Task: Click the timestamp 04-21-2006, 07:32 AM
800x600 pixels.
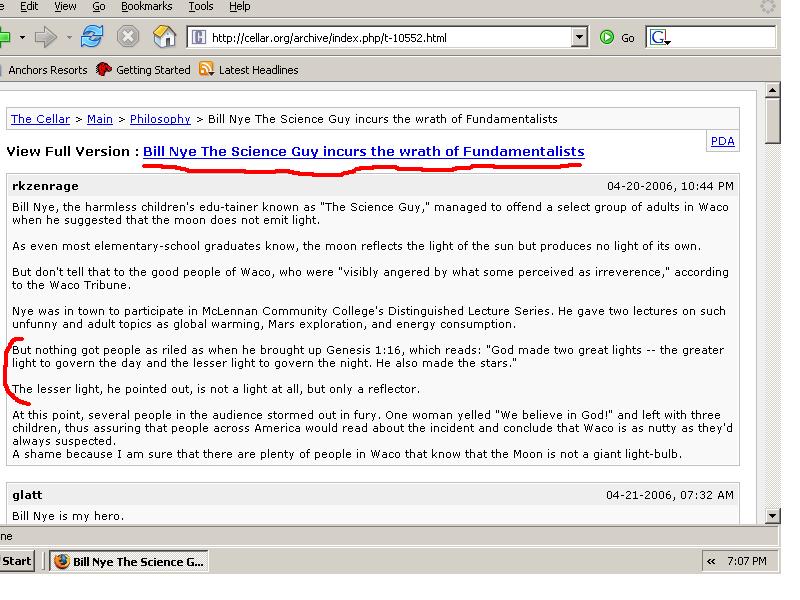Action: [x=669, y=495]
